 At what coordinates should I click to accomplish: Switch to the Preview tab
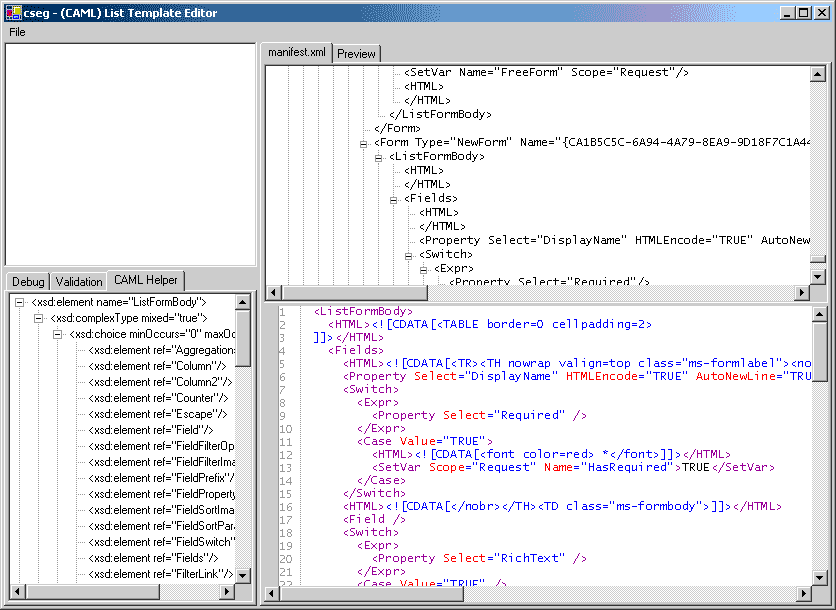pyautogui.click(x=356, y=54)
